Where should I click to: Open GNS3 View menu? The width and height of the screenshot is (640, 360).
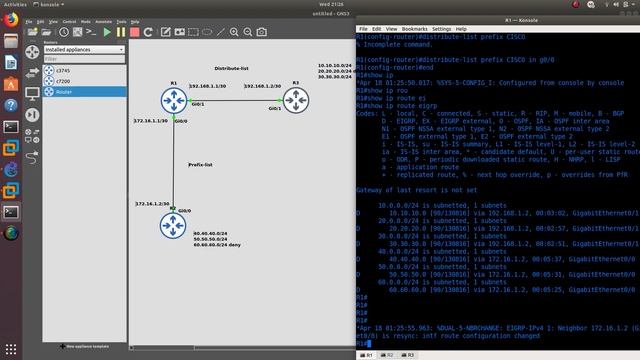[x=53, y=22]
